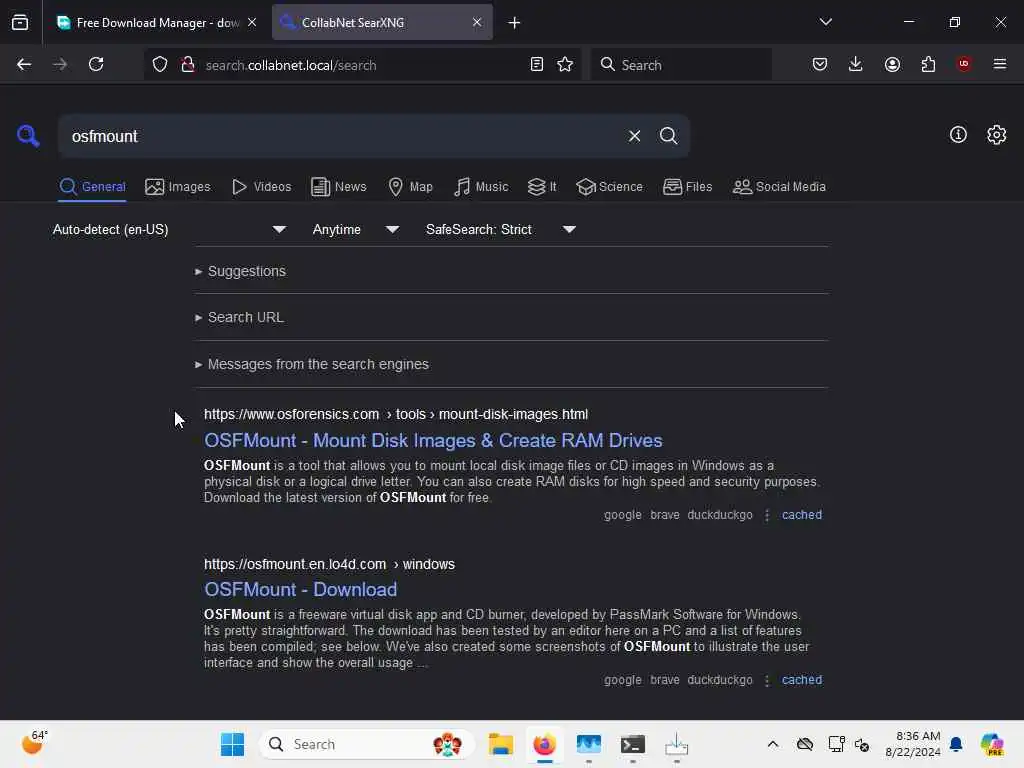
Task: Switch to Videos category
Action: pos(261,187)
